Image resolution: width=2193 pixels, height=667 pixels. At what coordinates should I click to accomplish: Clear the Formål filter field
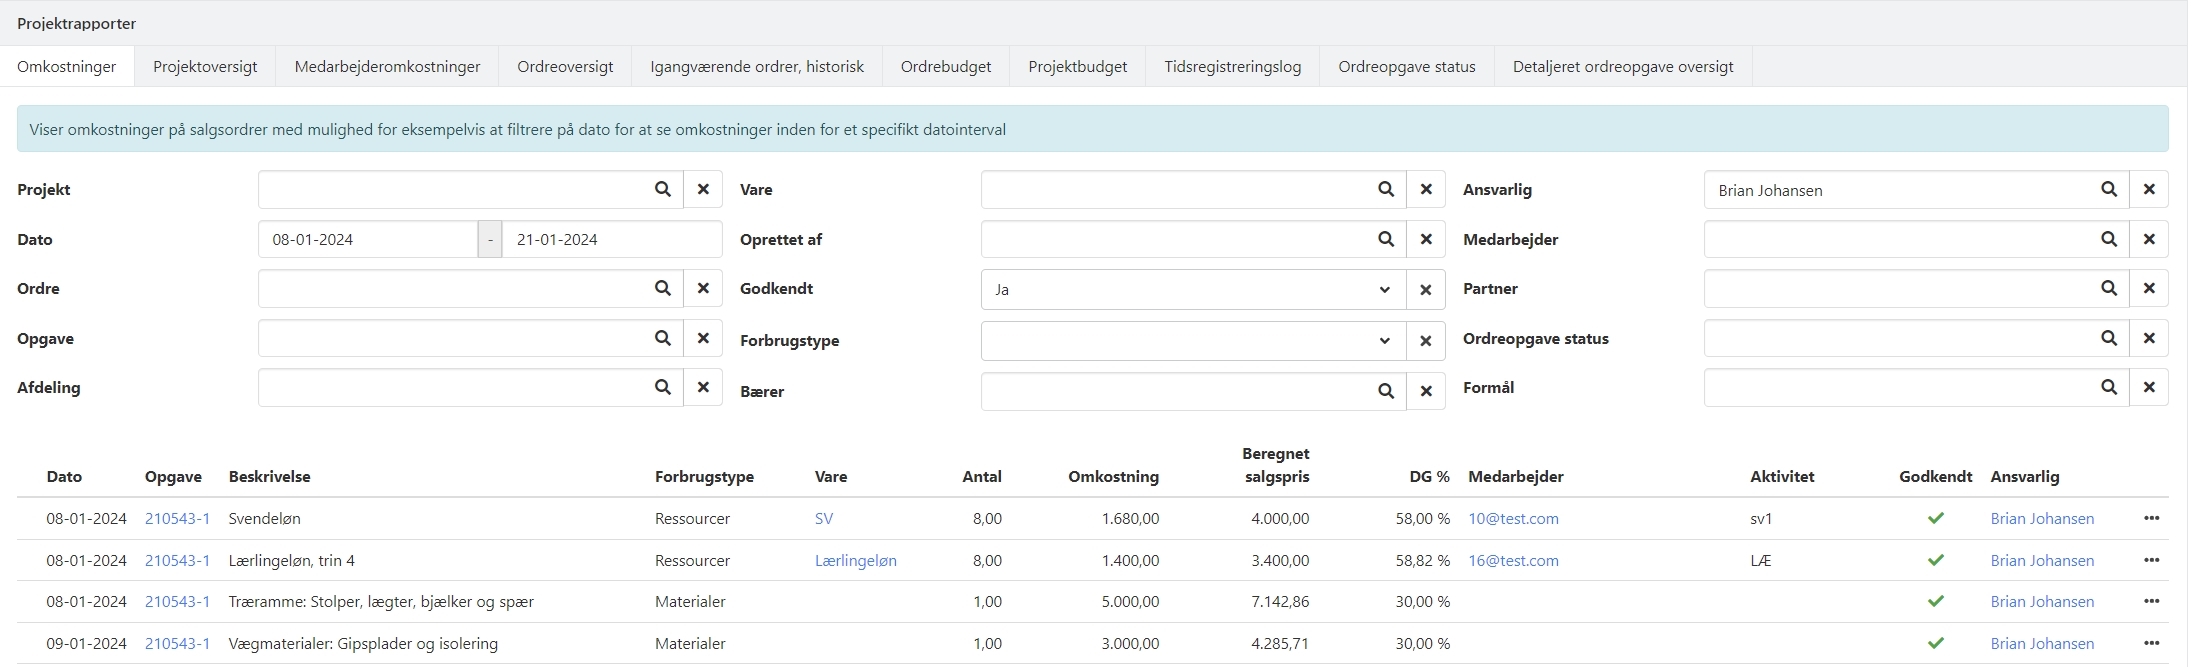pyautogui.click(x=2149, y=387)
